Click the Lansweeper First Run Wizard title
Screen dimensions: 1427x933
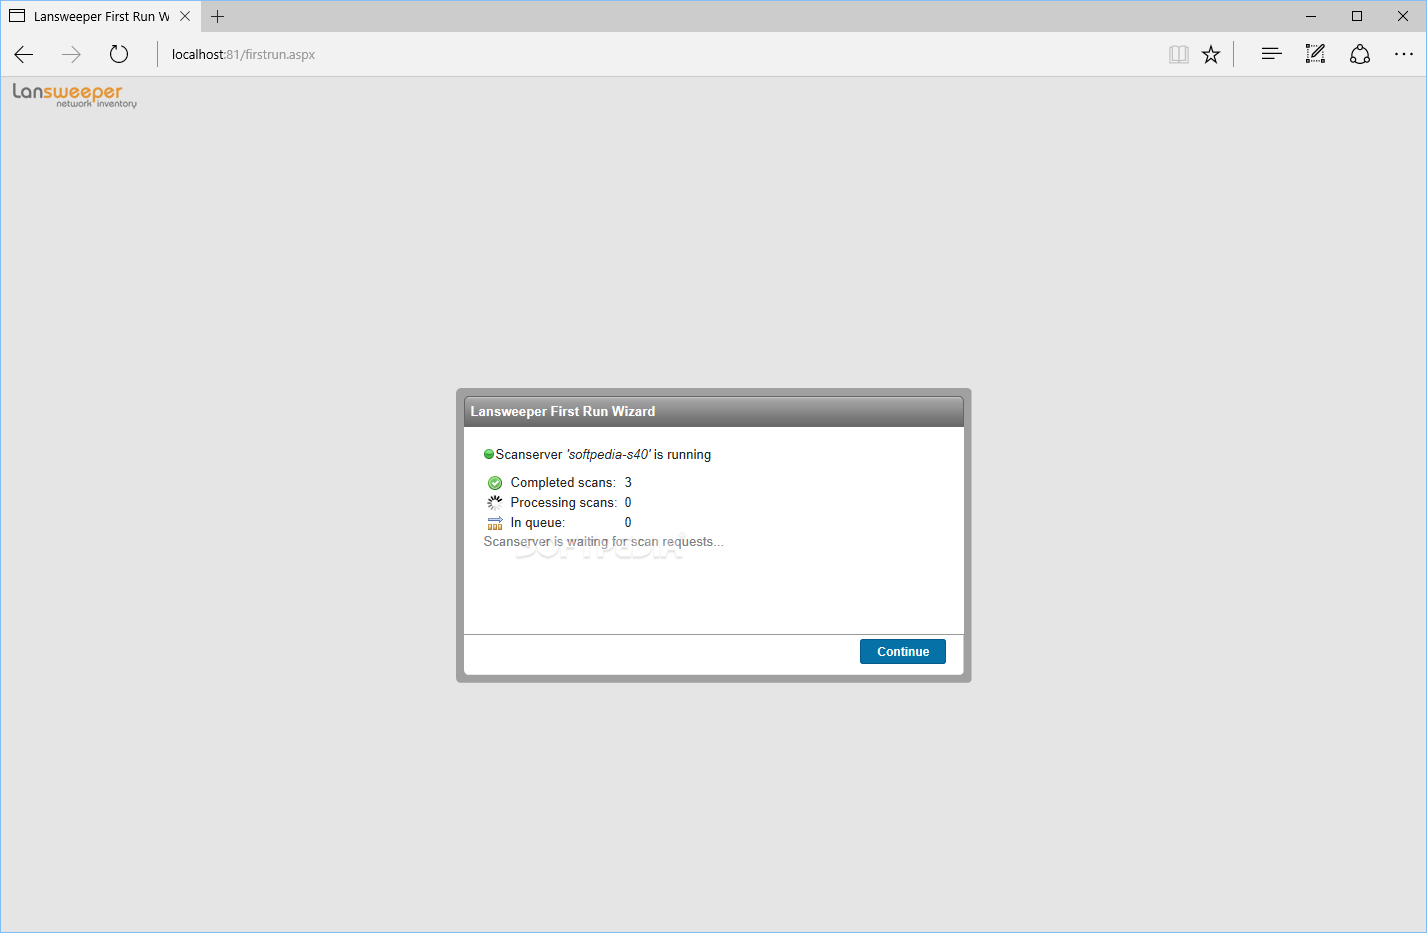tap(563, 411)
